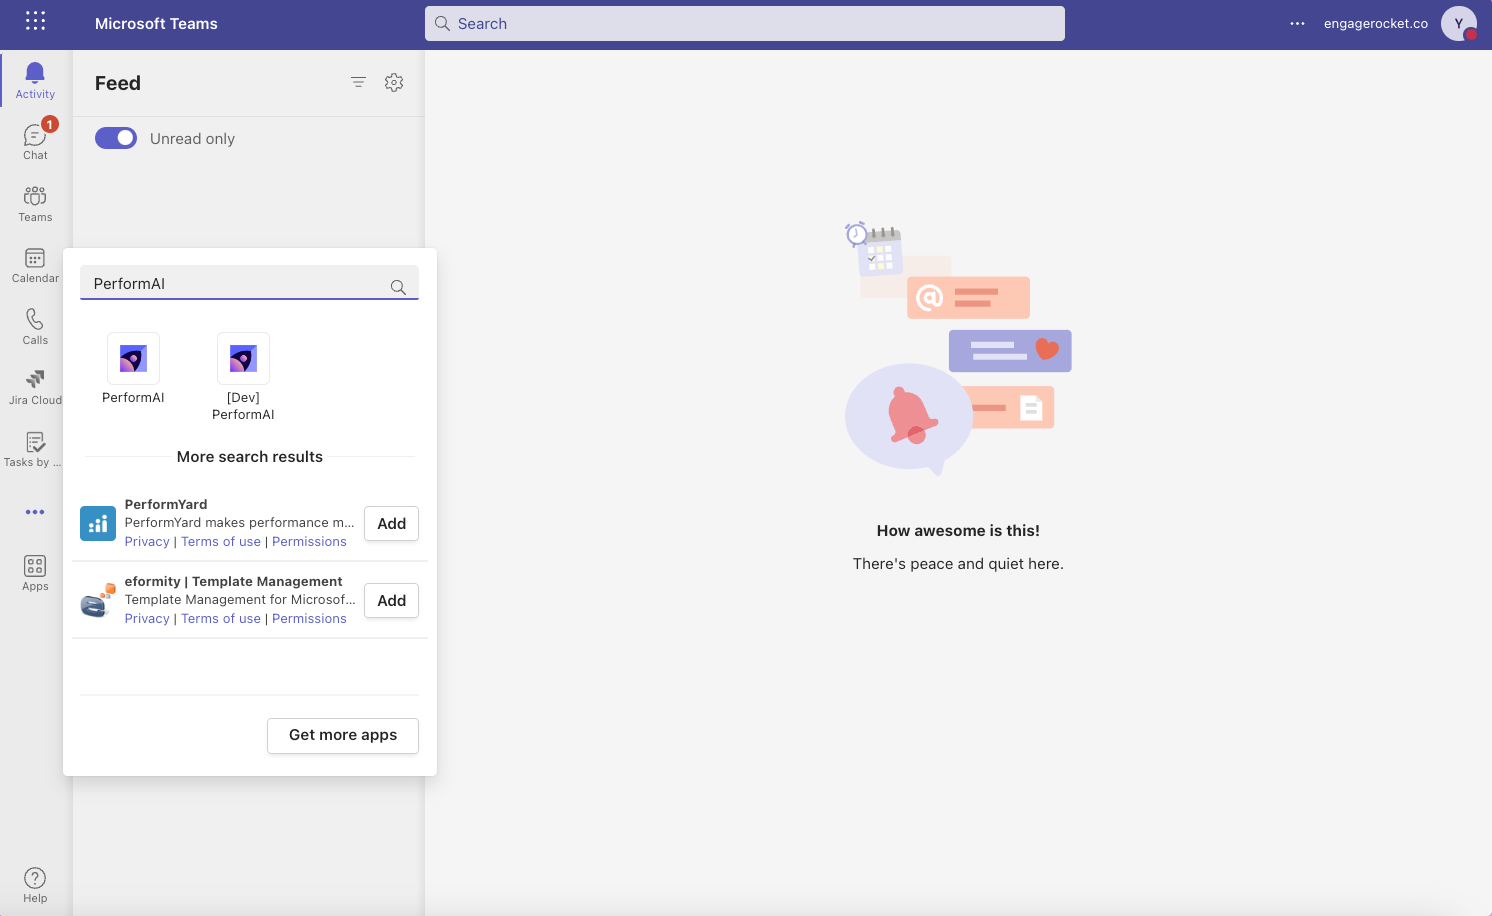1492x916 pixels.
Task: Open the Feed filter icon
Action: [x=358, y=82]
